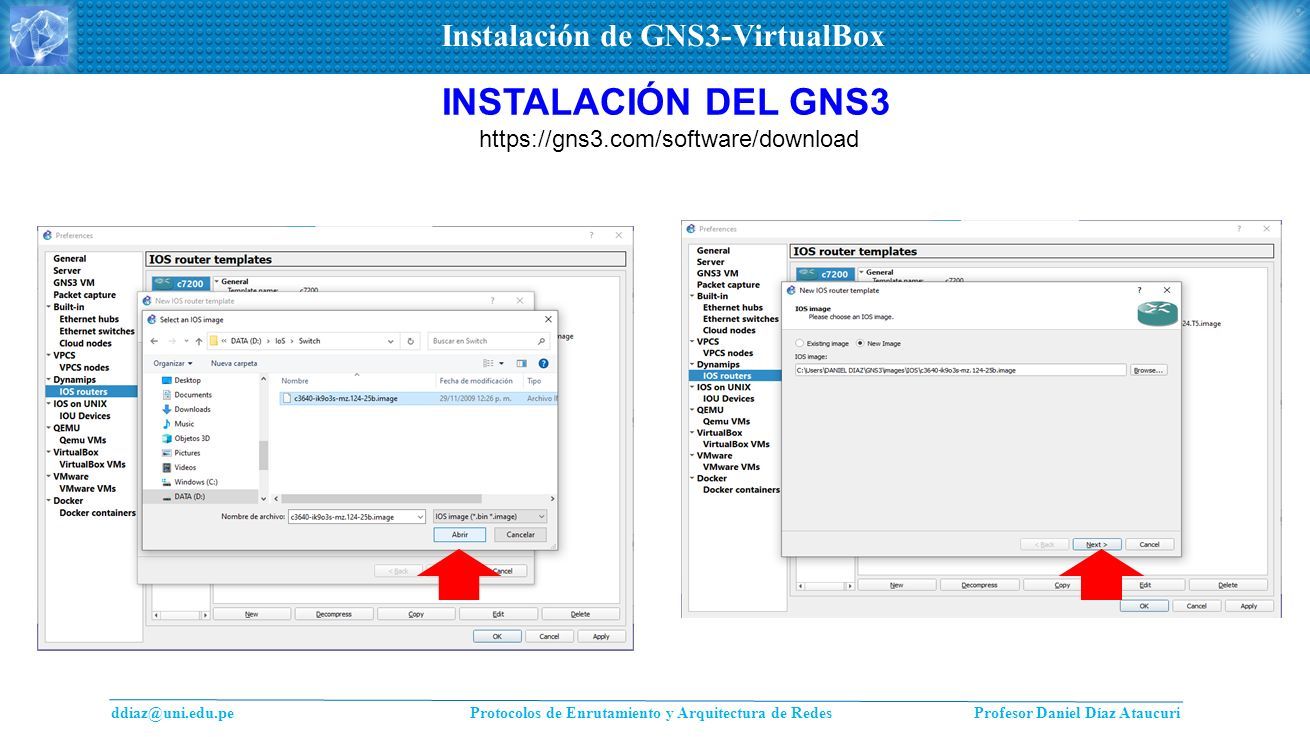1310x737 pixels.
Task: Click the up-folder arrow in the file dialog
Action: [x=199, y=341]
